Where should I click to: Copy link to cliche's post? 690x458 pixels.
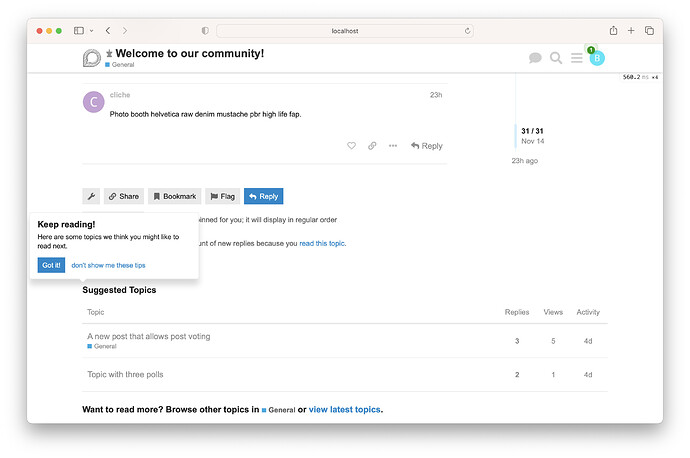(372, 146)
